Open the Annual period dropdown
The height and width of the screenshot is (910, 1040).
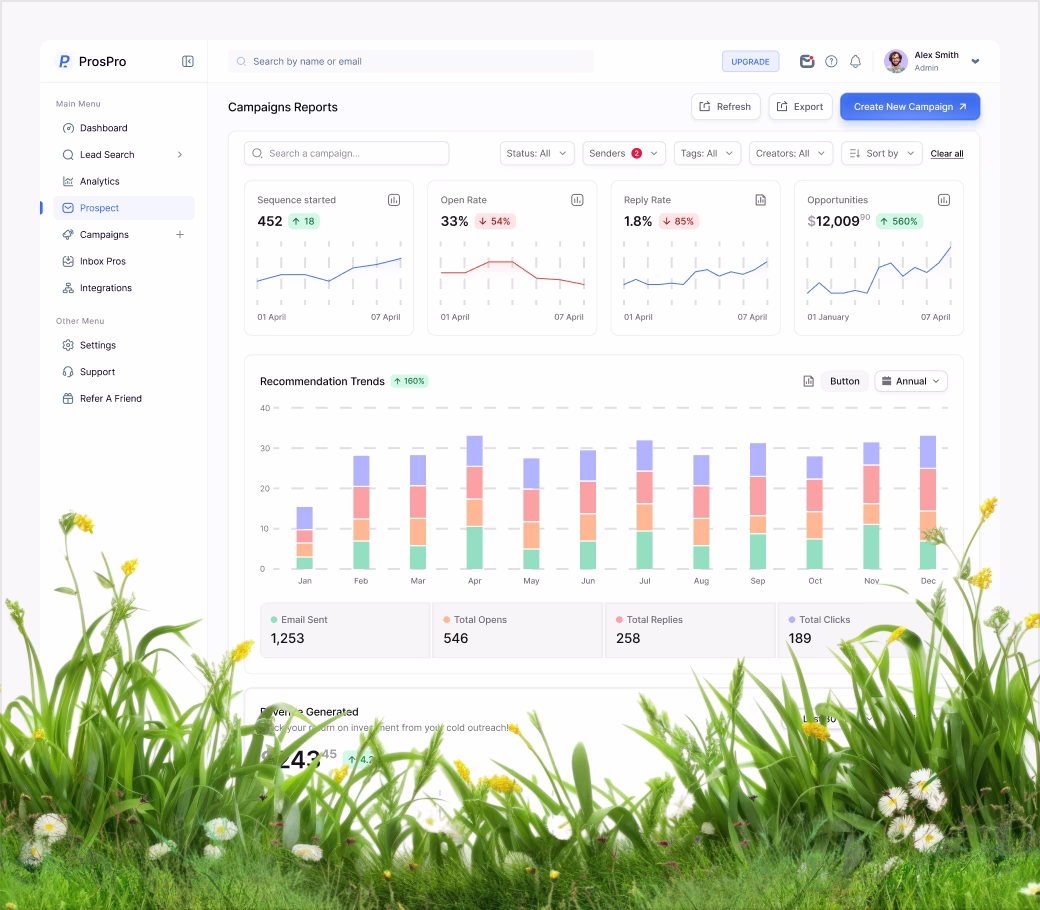(911, 381)
